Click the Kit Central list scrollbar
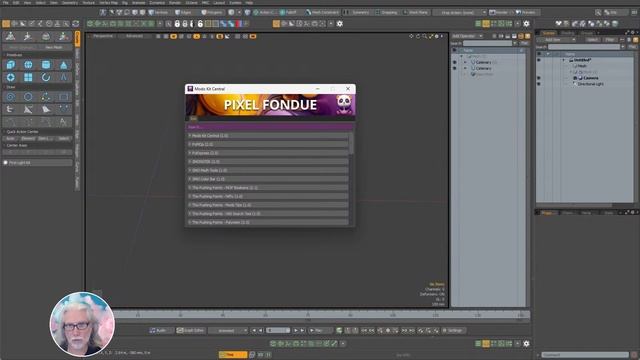Screen dimensions: 640x360 [351, 143]
